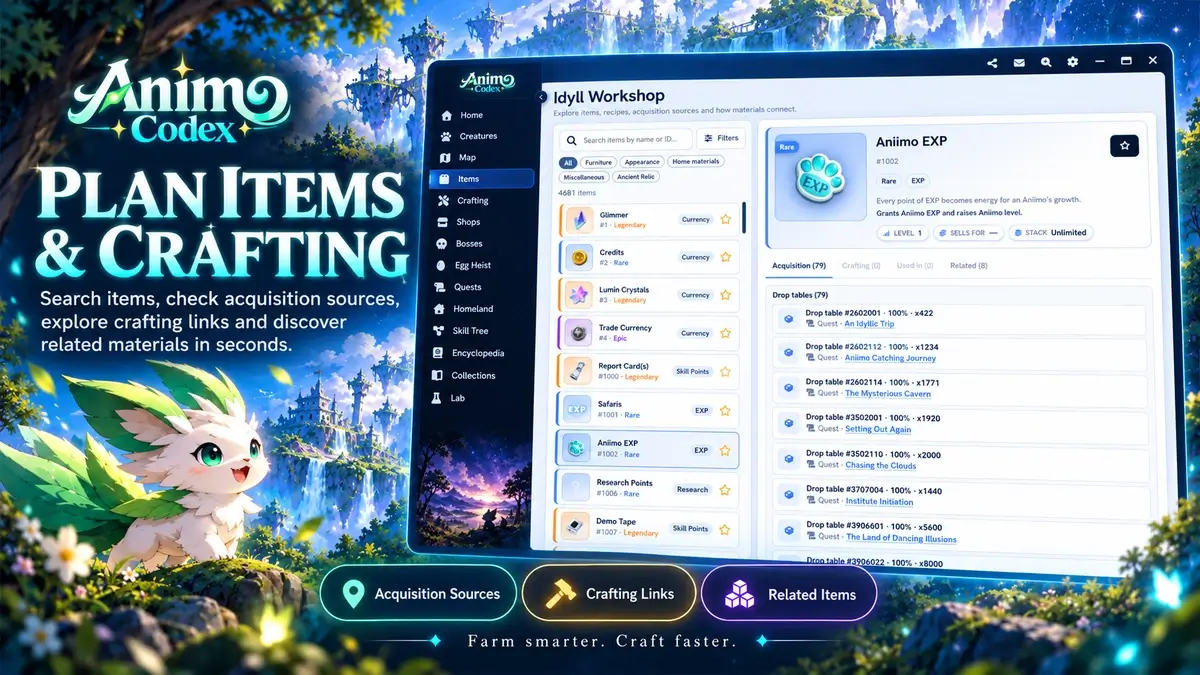Viewport: 1200px width, 675px height.
Task: Click the Search items by name or ID field
Action: click(x=625, y=140)
